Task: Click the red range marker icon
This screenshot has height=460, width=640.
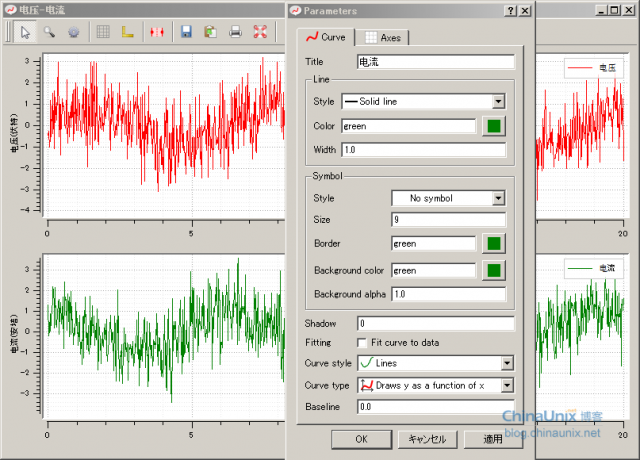Action: click(157, 32)
